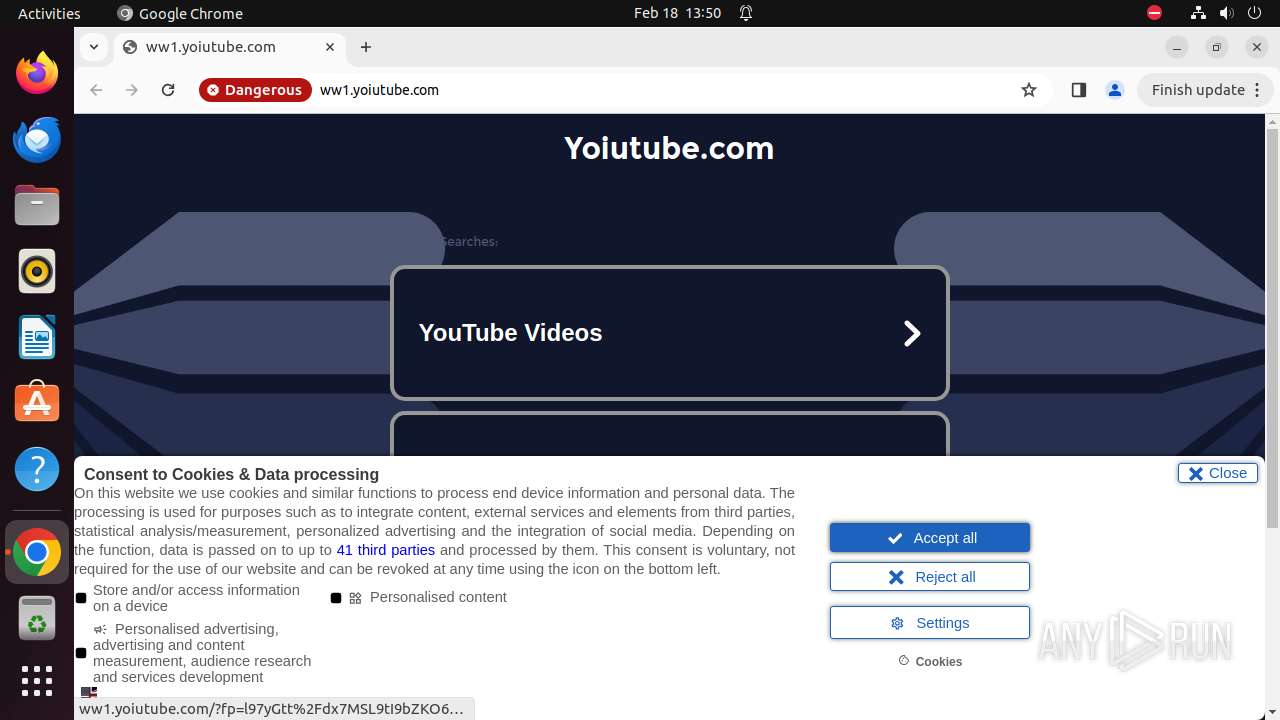Click the Consent to Cookies heading
Viewport: 1280px width, 720px height.
click(231, 474)
